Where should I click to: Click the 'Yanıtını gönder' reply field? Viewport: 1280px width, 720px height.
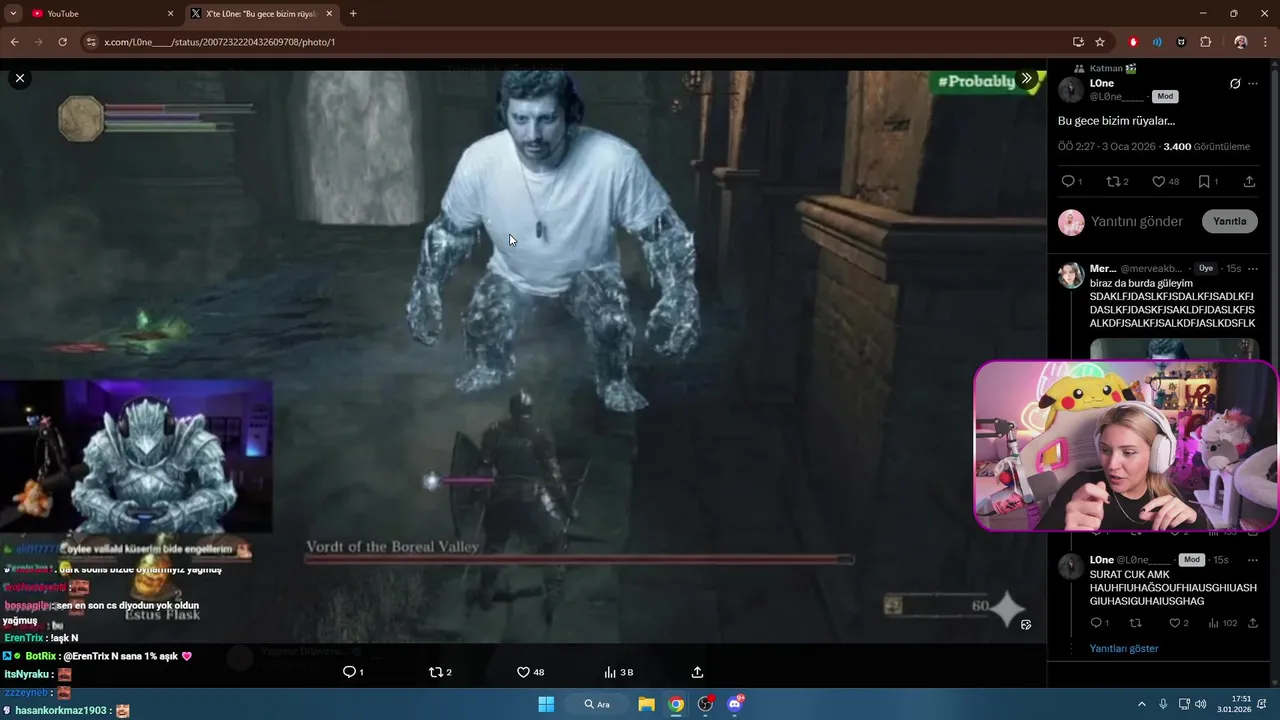click(1137, 221)
